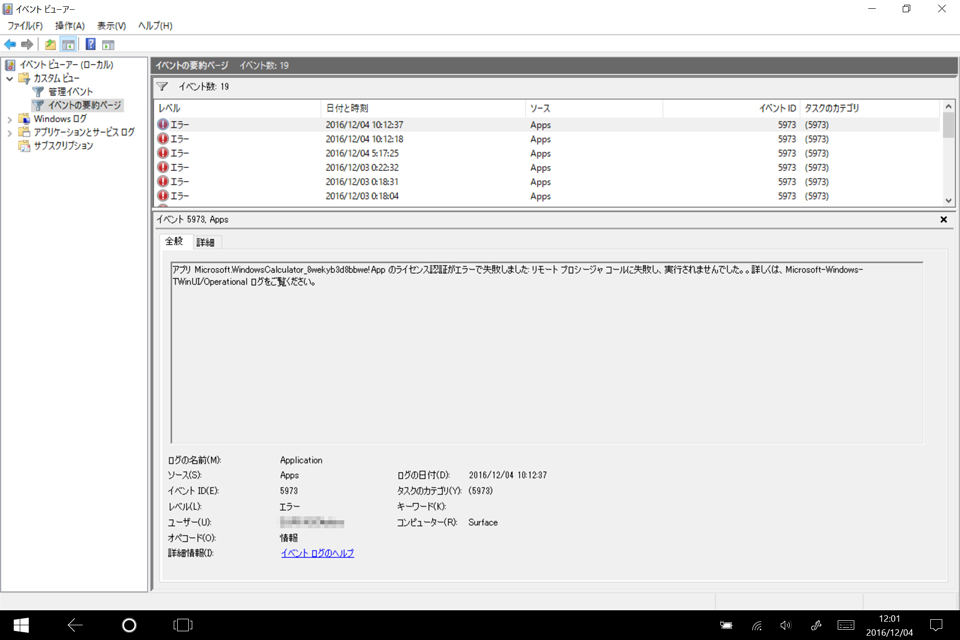Open Cortana circle on the taskbar

(x=129, y=625)
